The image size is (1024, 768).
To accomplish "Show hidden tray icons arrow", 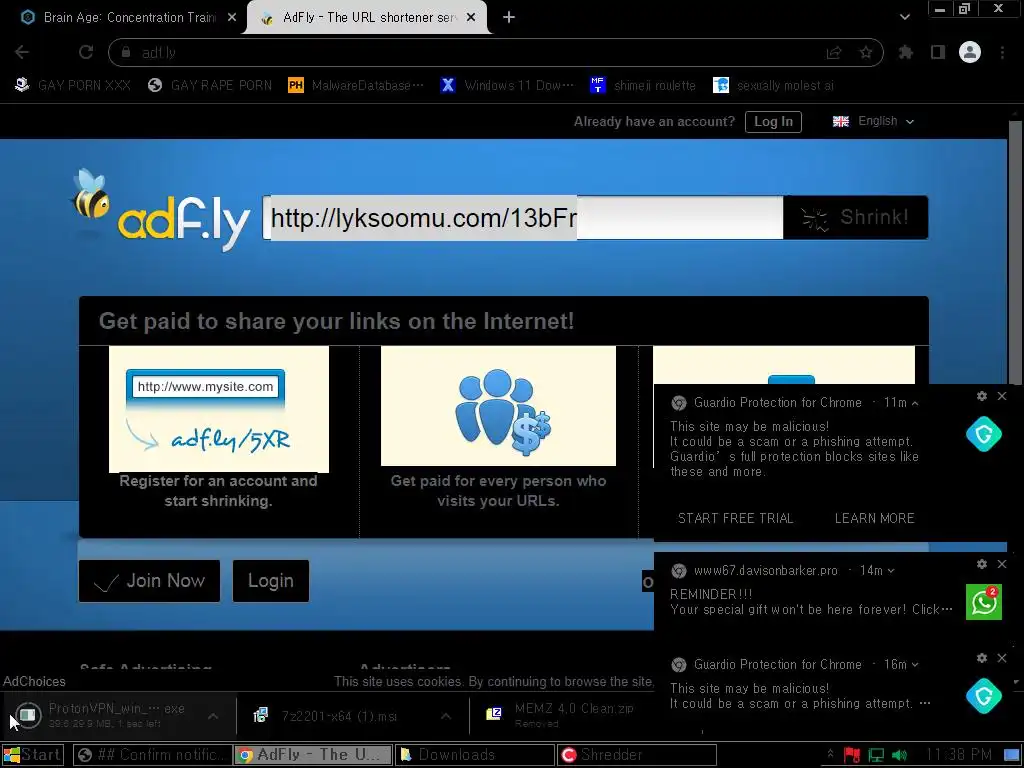I will 830,754.
